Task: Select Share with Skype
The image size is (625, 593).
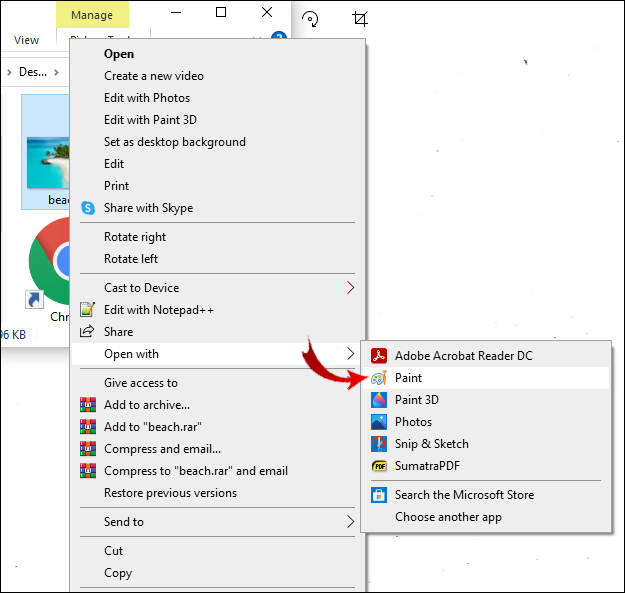Action: click(x=217, y=208)
